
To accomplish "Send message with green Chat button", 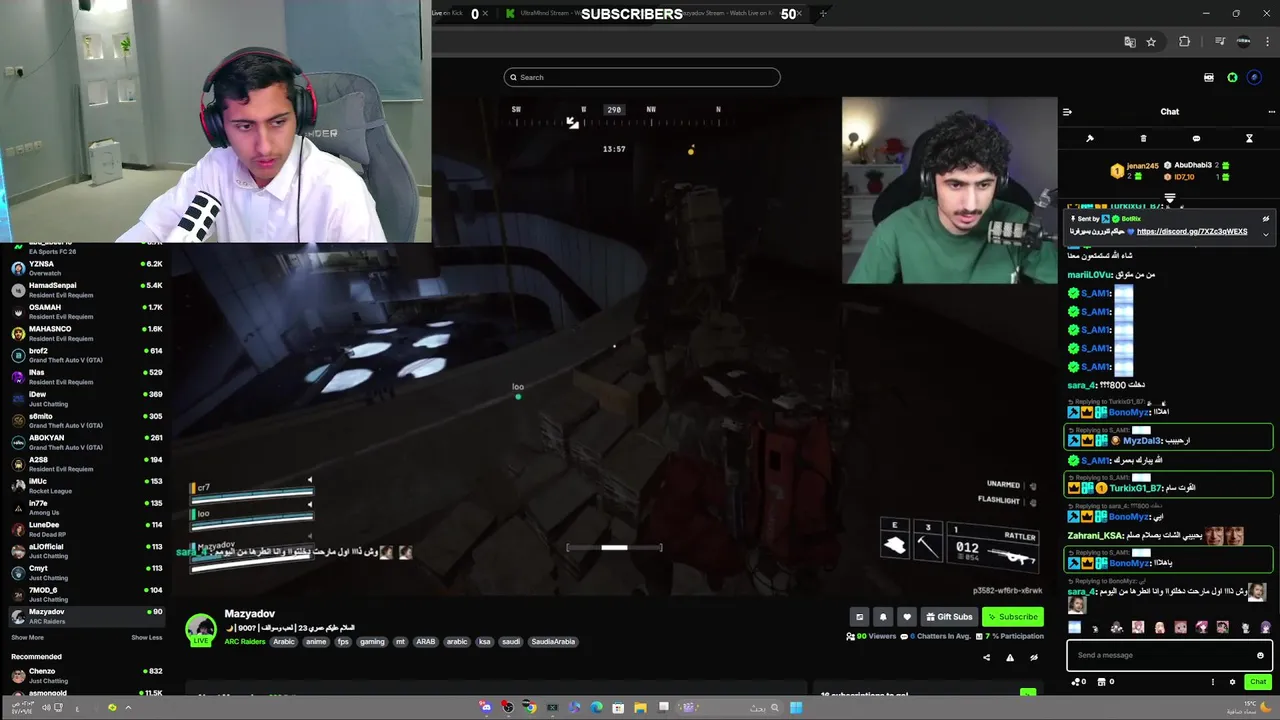I will 1258,682.
